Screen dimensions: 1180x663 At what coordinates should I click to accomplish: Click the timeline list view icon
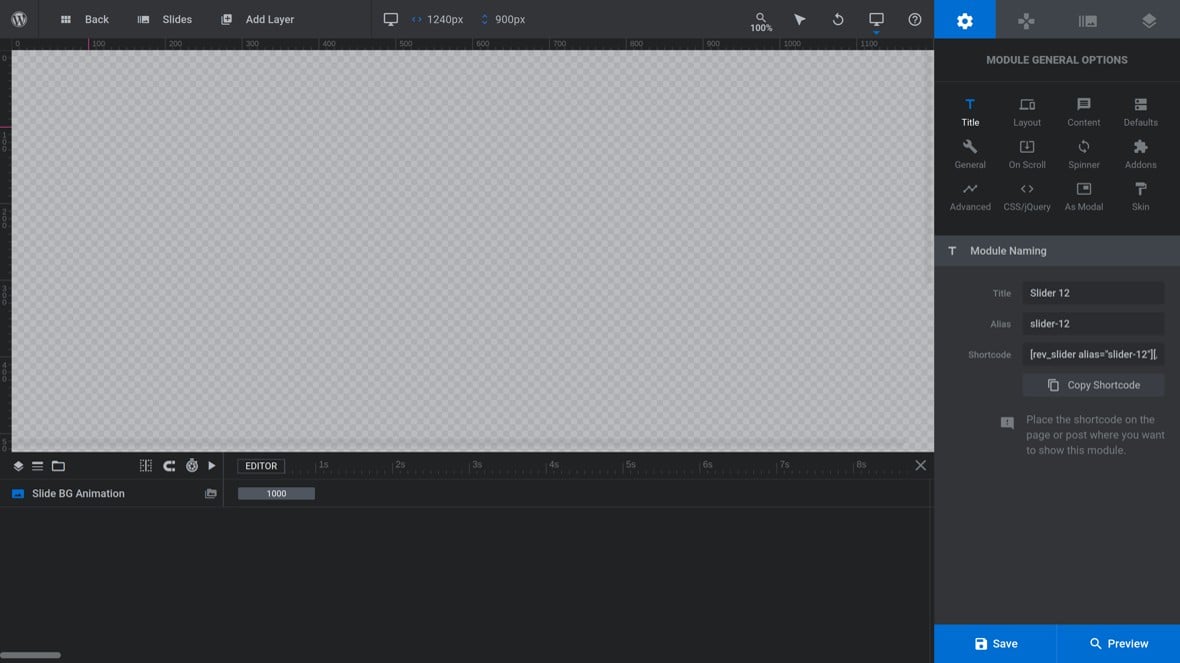[38, 466]
